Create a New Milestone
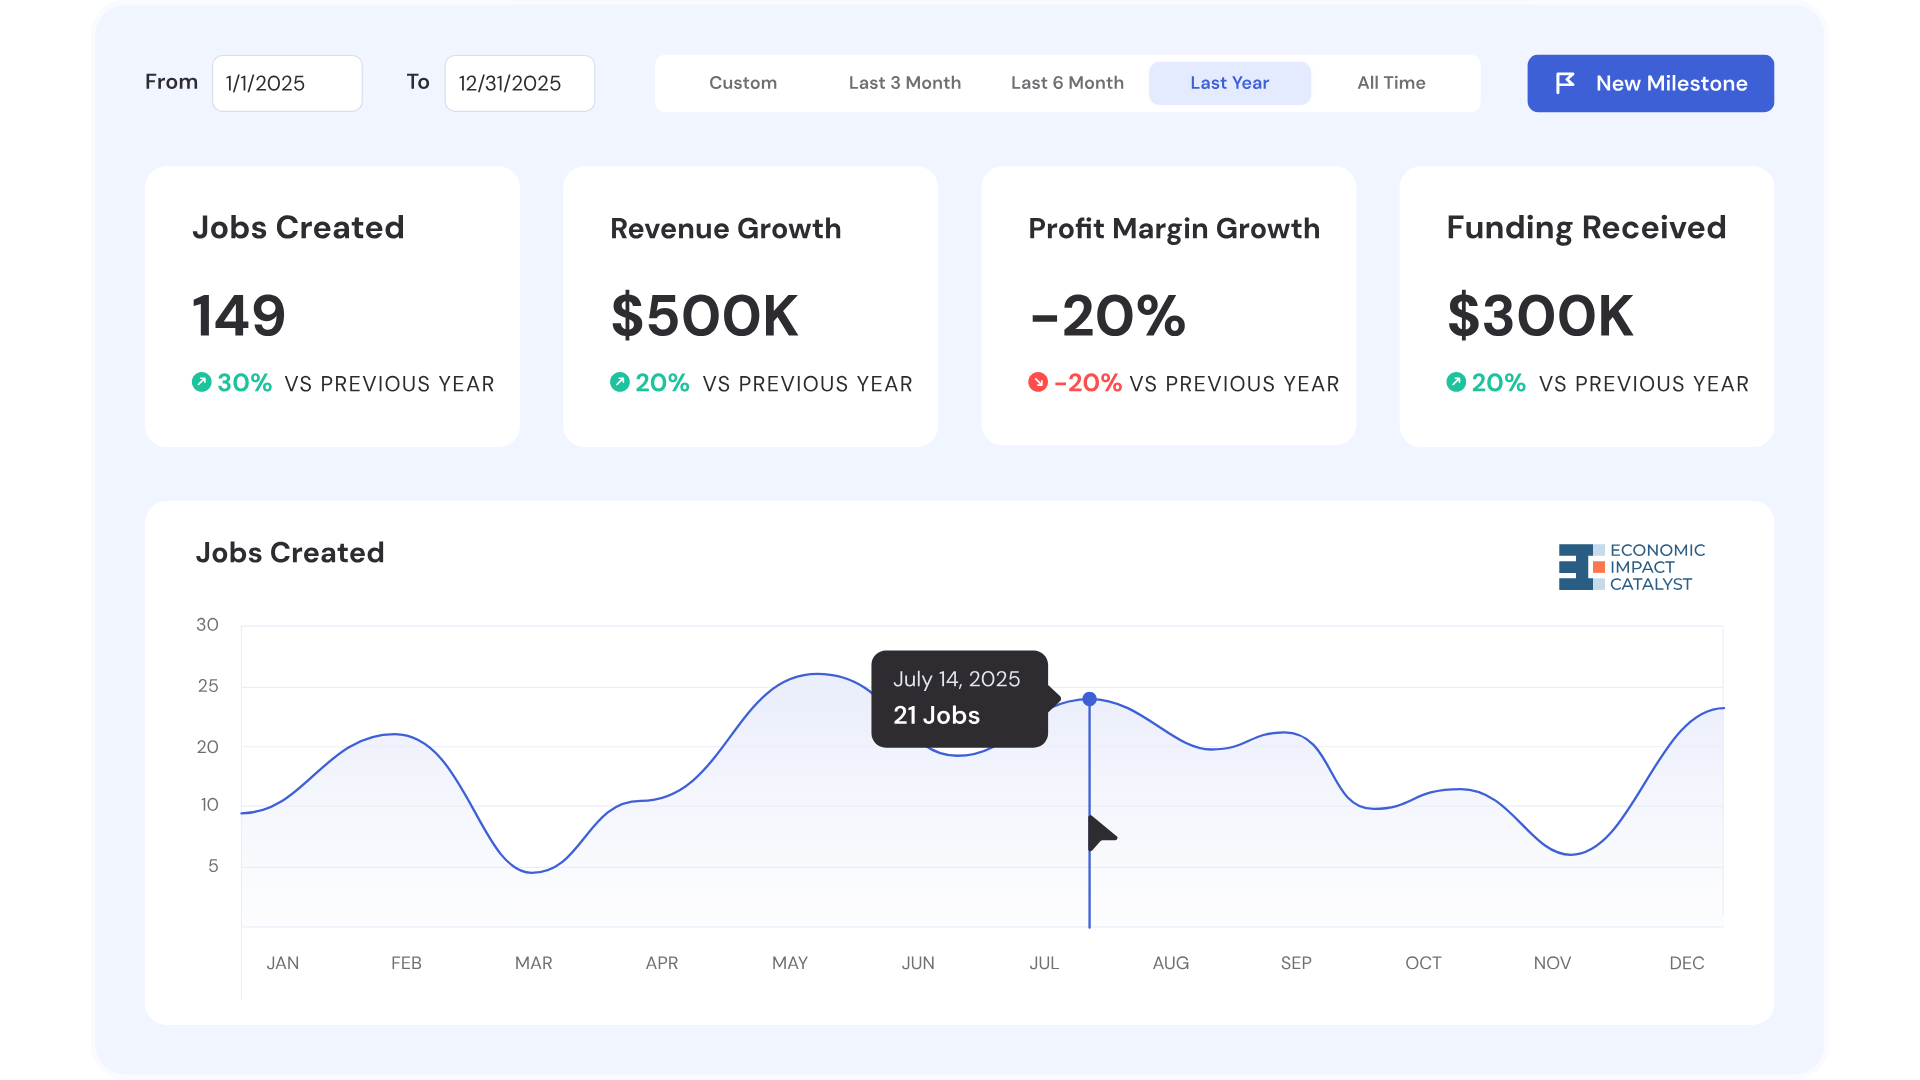The image size is (1920, 1080). click(x=1650, y=83)
